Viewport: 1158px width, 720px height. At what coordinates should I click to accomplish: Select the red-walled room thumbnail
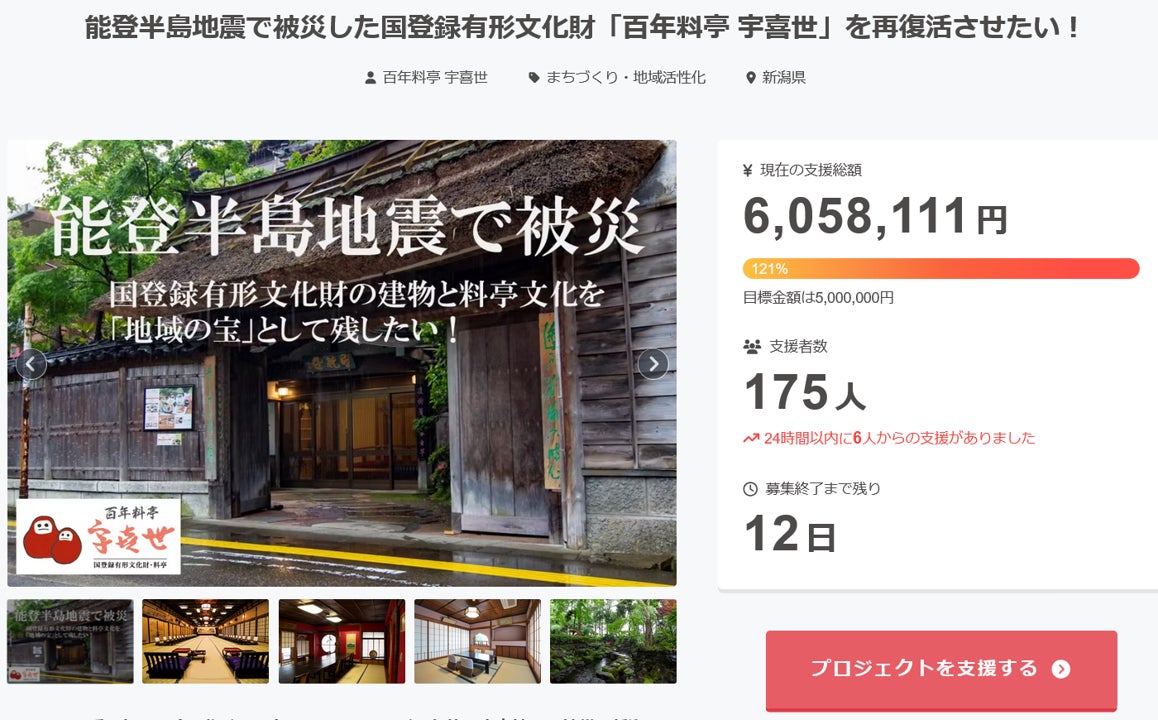[x=342, y=641]
